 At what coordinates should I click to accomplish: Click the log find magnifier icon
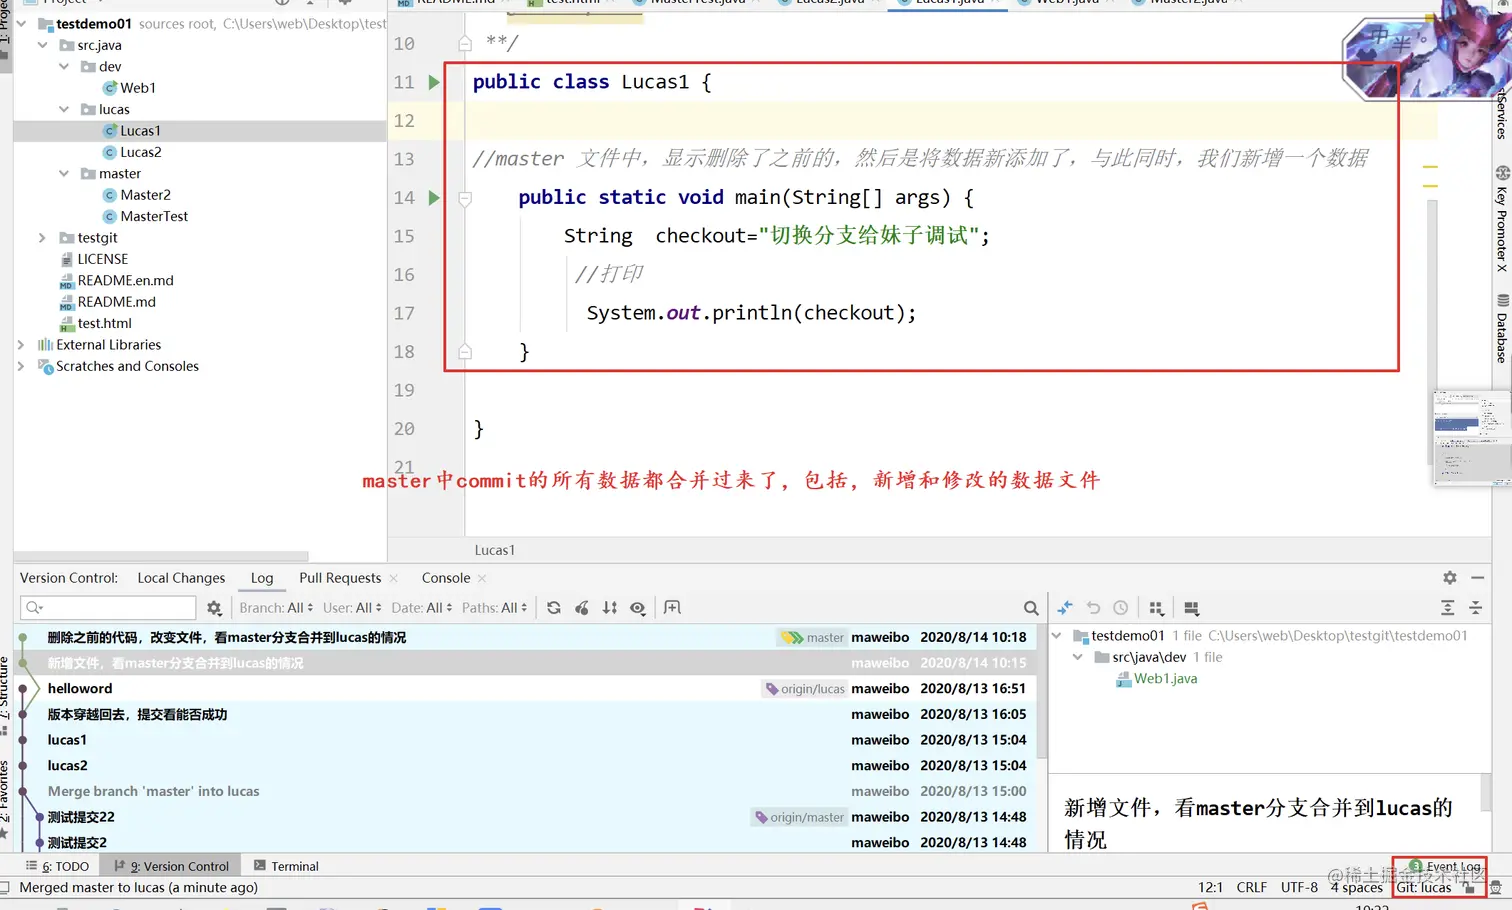1031,608
